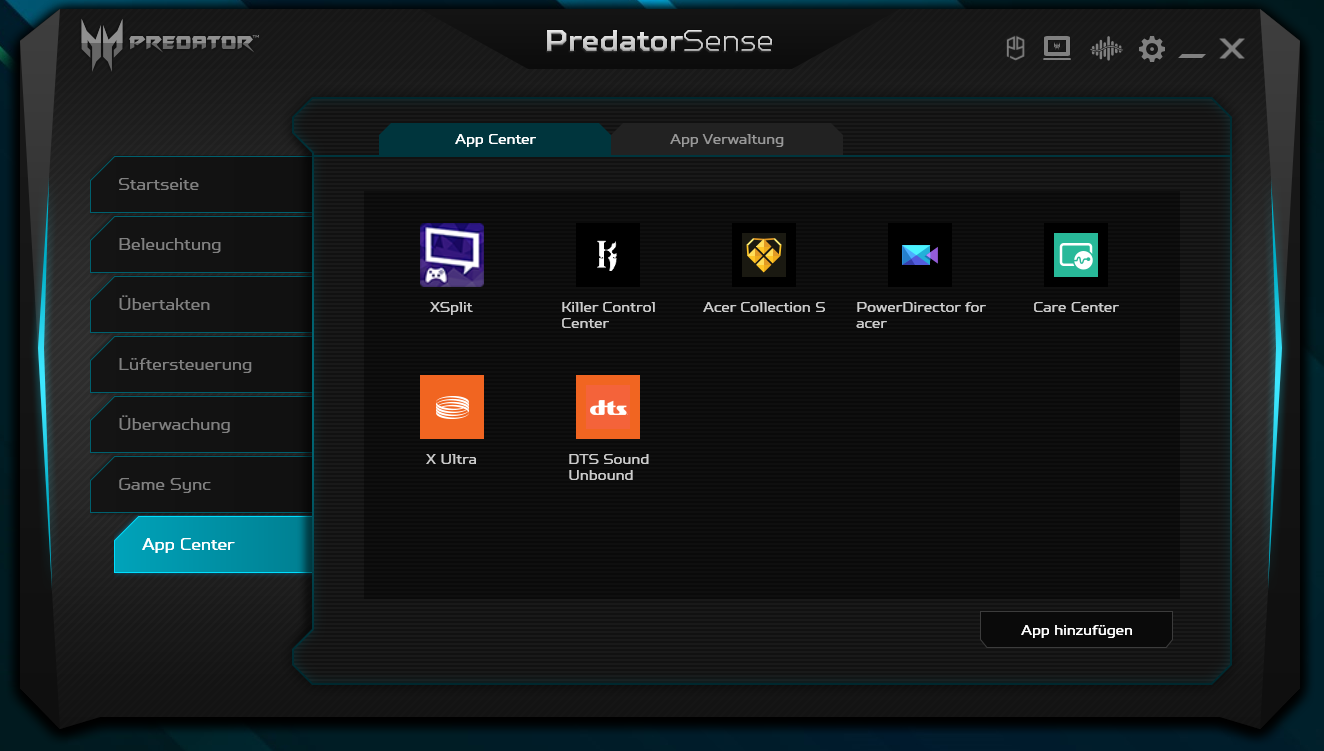The image size is (1324, 751).
Task: Click the Care Center label text
Action: point(1076,307)
